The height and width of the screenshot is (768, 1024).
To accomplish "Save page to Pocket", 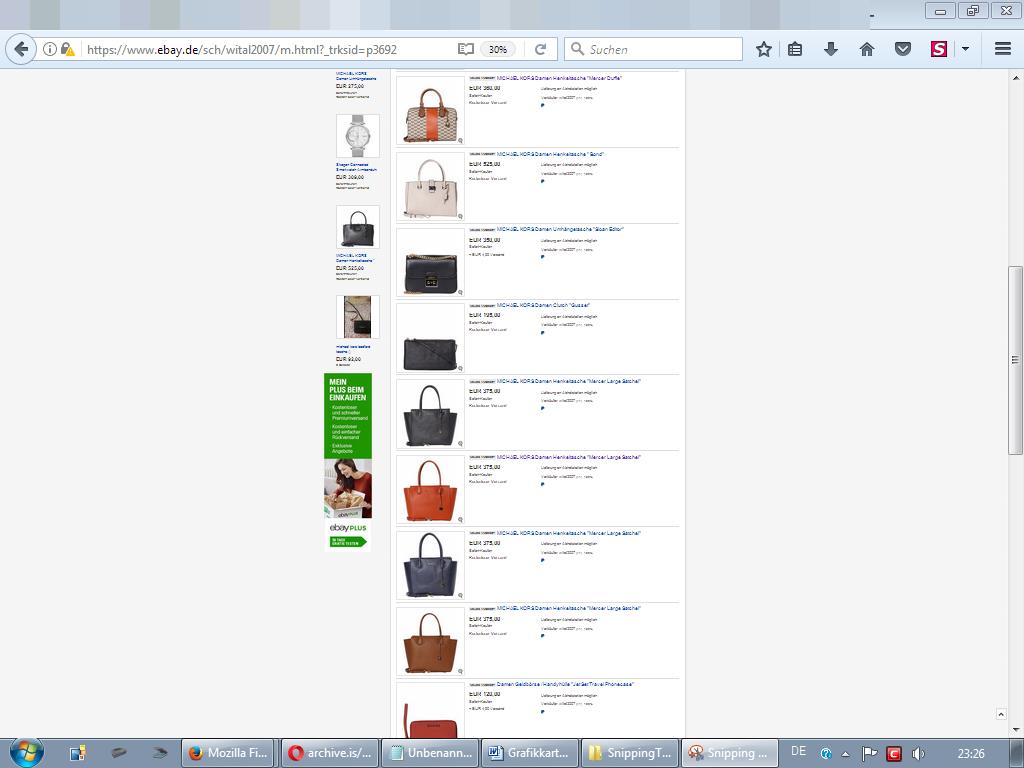I will [x=903, y=49].
